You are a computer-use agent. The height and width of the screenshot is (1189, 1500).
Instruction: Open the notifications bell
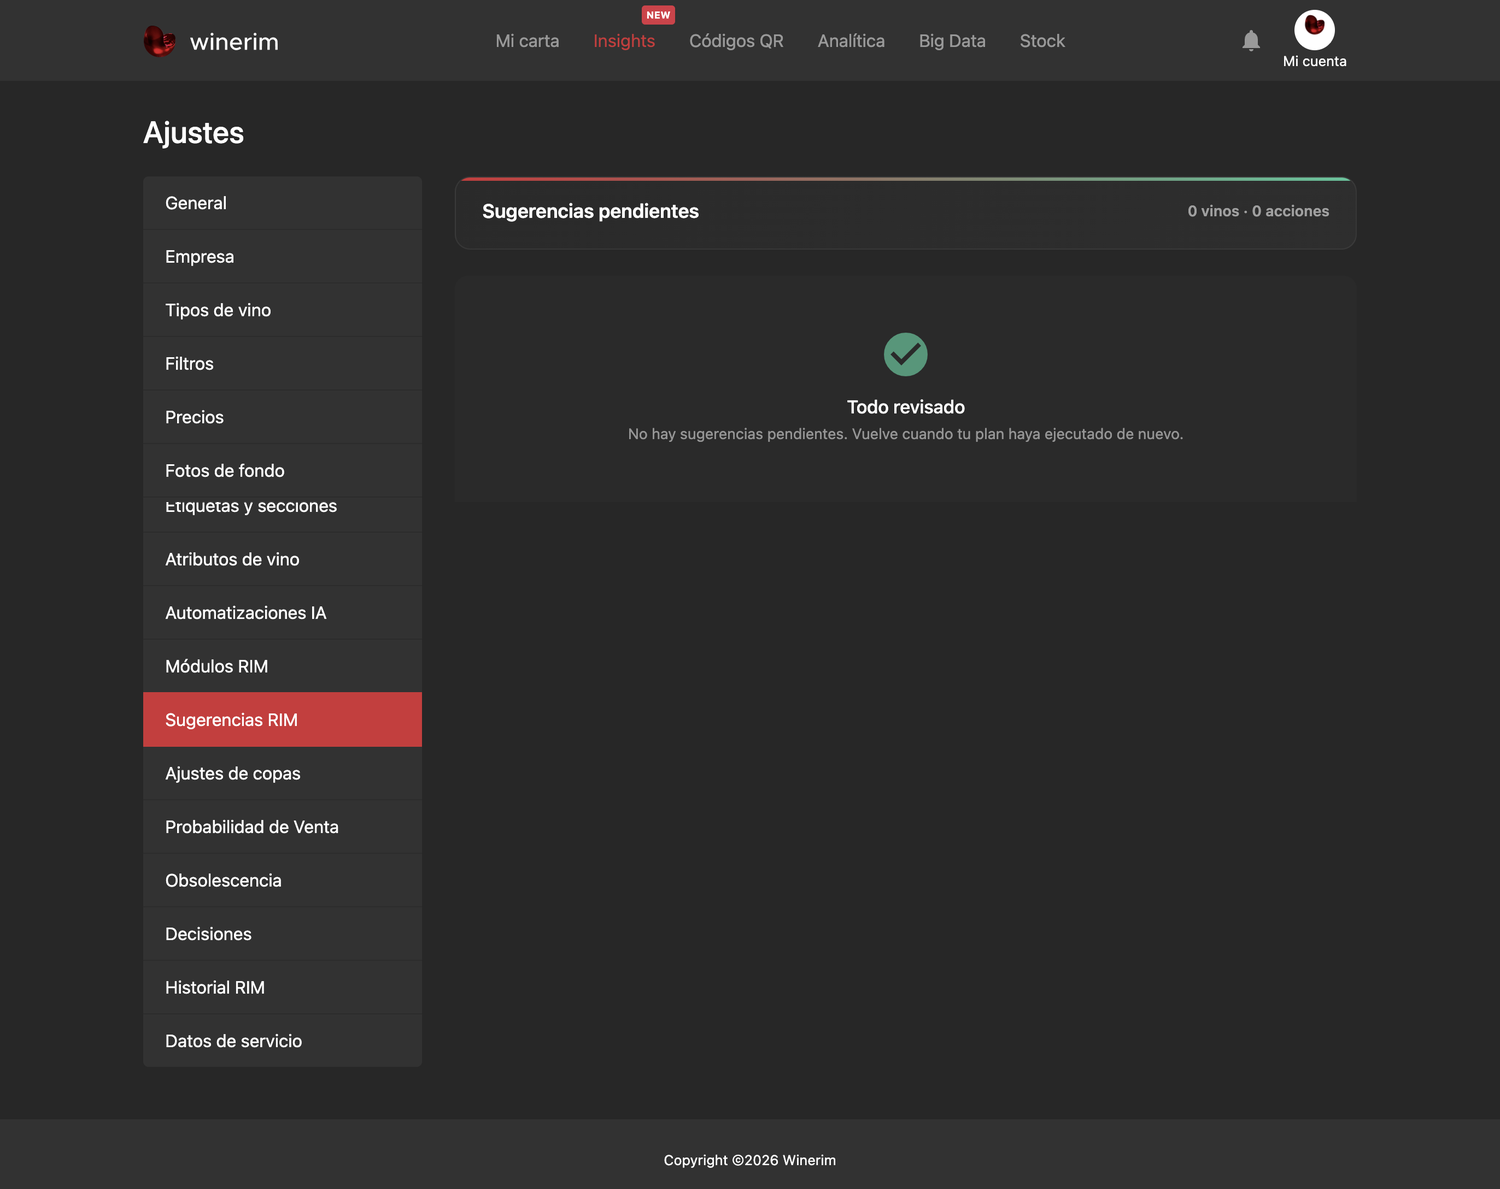1251,40
